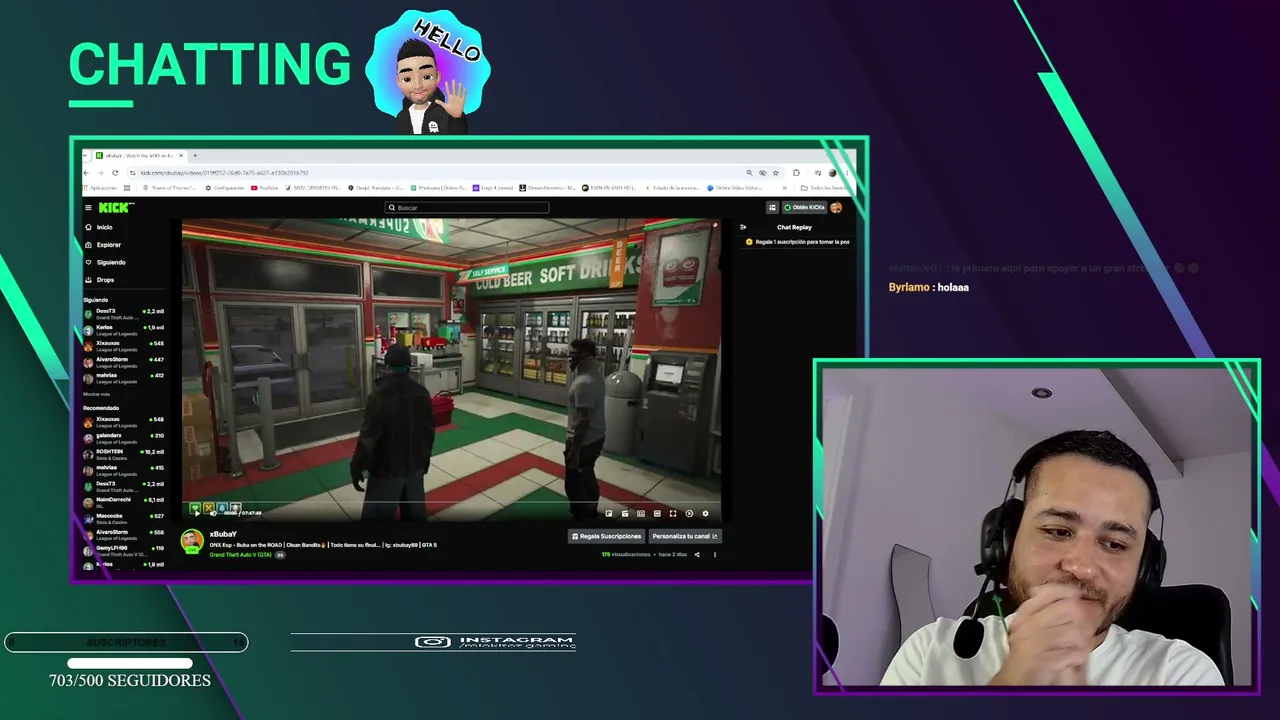Screen dimensions: 1280x720
Task: Open the VOD more options three-dot menu
Action: [714, 555]
